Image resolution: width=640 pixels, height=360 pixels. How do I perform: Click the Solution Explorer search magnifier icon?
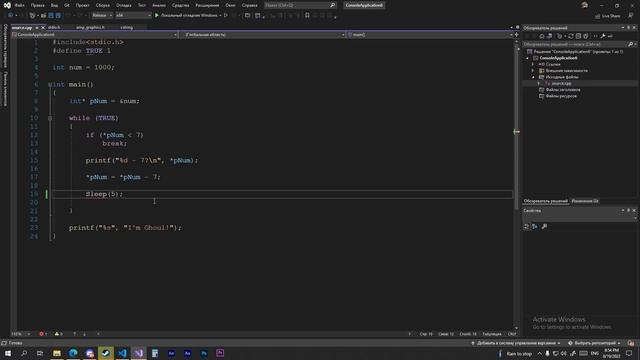tap(631, 44)
